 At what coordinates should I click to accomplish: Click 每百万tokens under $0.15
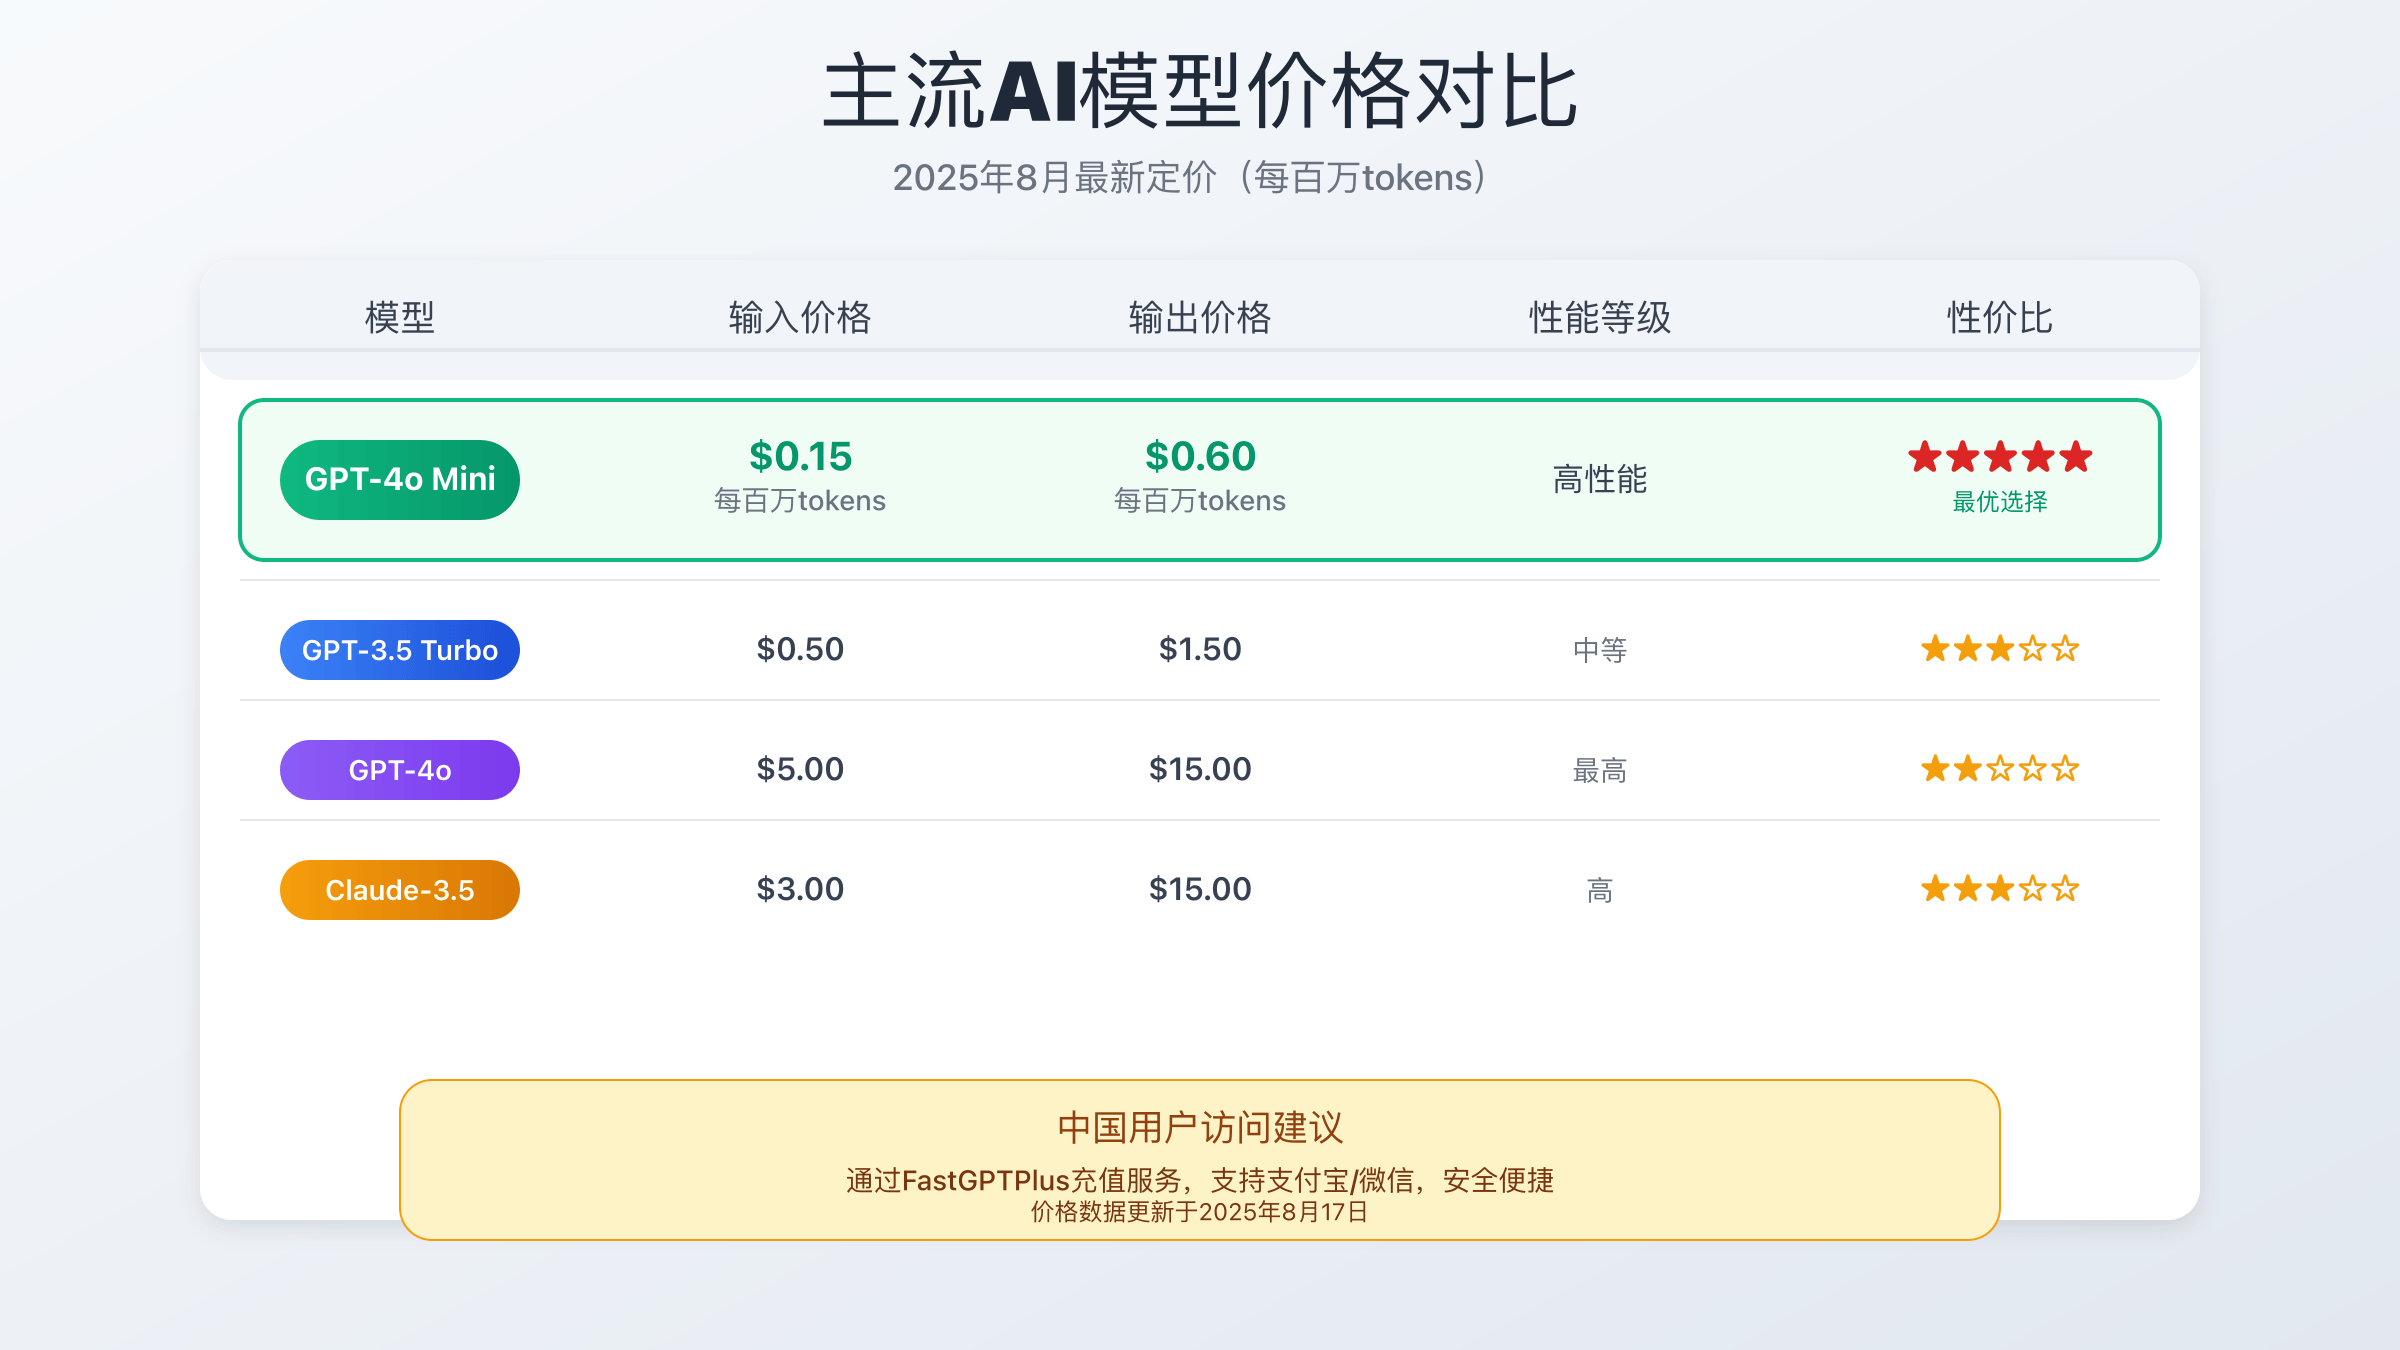pos(800,501)
